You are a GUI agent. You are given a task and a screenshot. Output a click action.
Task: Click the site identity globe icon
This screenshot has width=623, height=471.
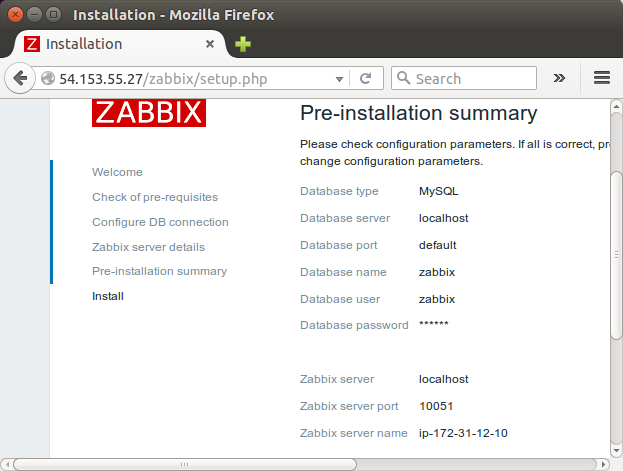[48, 78]
